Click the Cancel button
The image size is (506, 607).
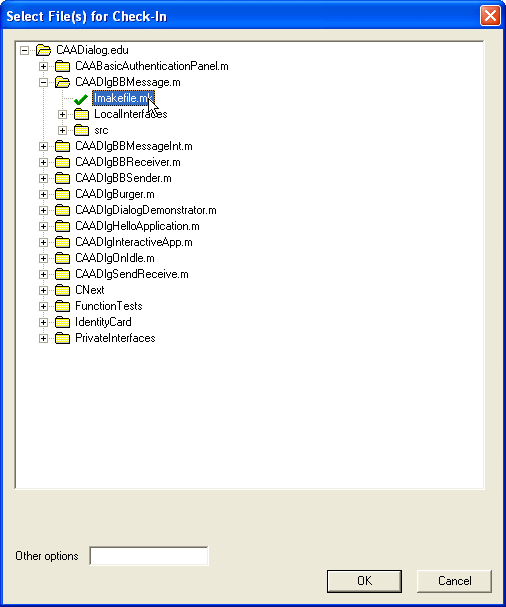455,581
